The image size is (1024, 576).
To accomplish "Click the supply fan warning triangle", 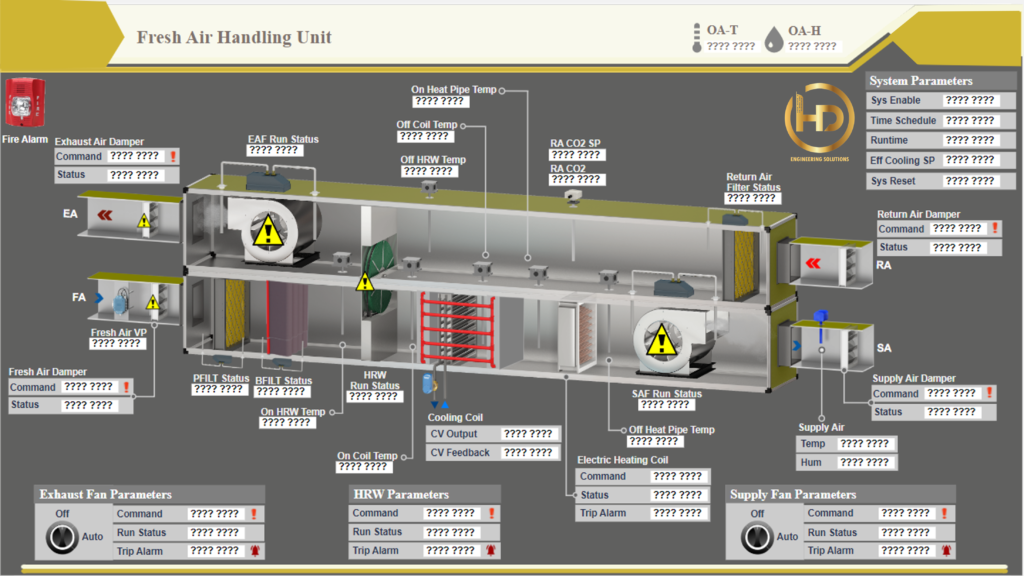I will [659, 343].
